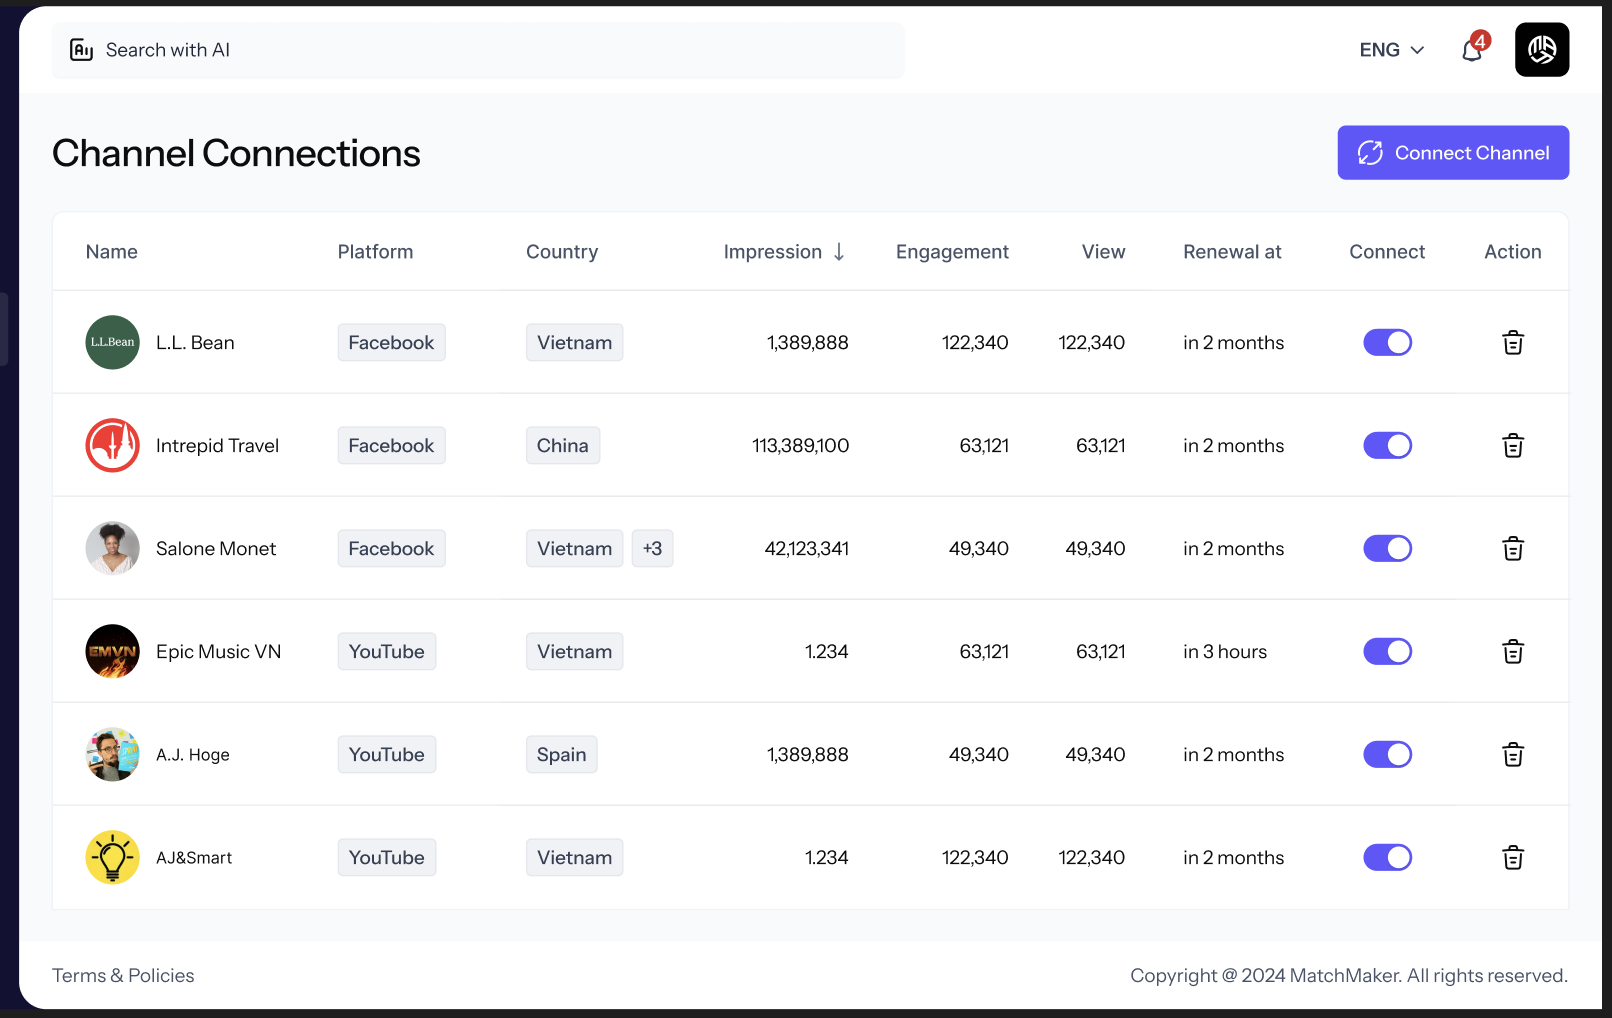Select the name Intrepid Travel
Image resolution: width=1612 pixels, height=1018 pixels.
[x=217, y=445]
